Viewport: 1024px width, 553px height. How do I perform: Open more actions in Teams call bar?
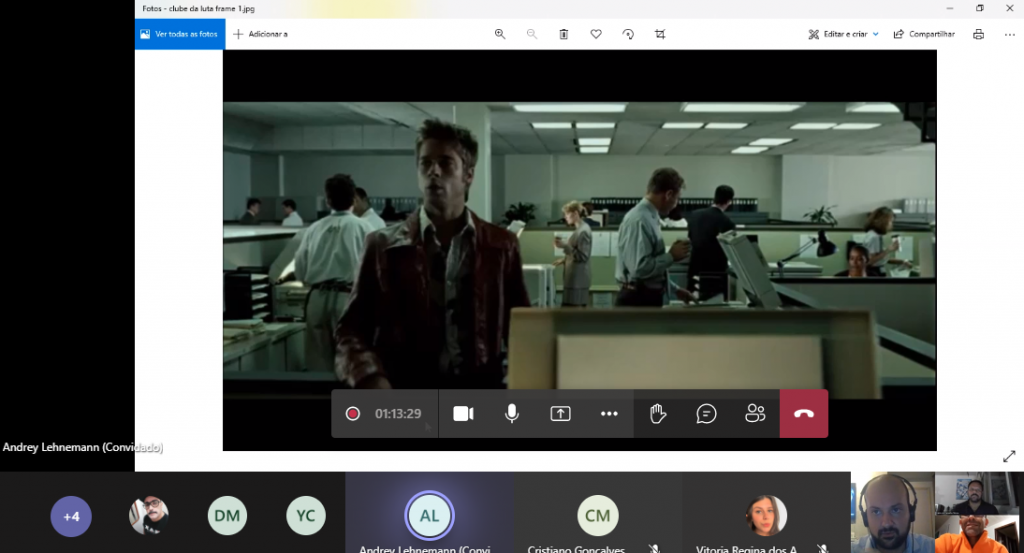point(609,413)
